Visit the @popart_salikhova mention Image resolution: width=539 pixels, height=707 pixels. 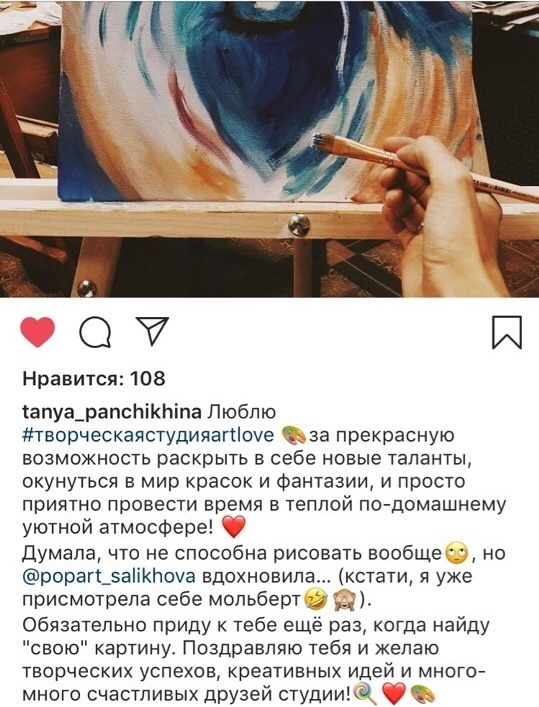tap(109, 577)
